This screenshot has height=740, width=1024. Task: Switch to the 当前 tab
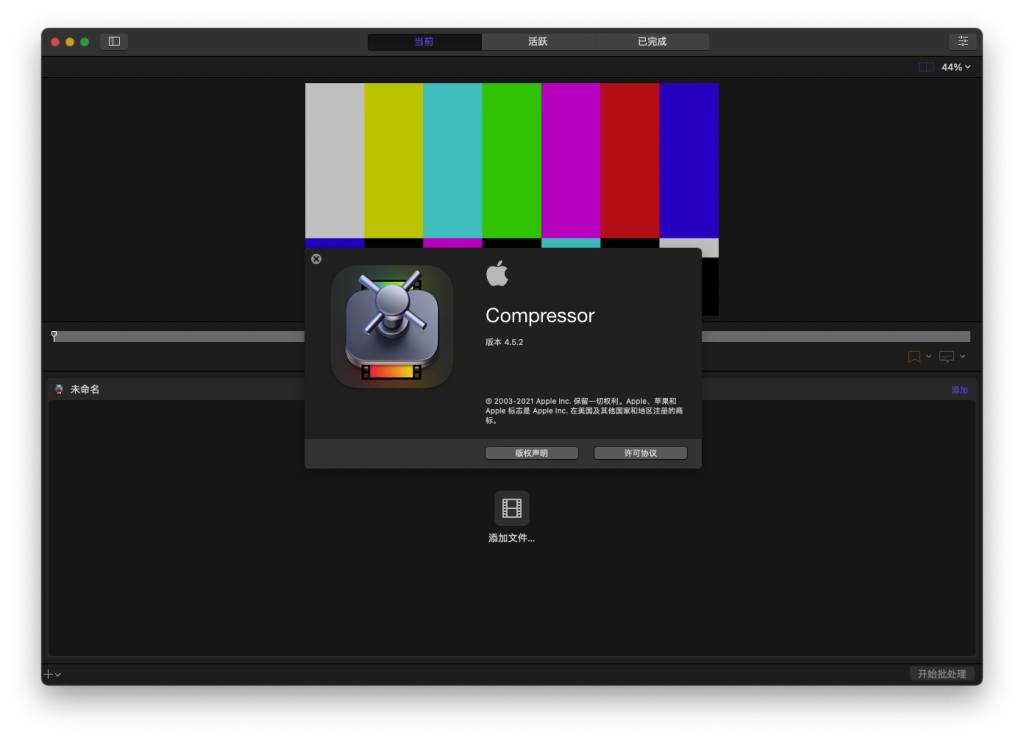[424, 42]
